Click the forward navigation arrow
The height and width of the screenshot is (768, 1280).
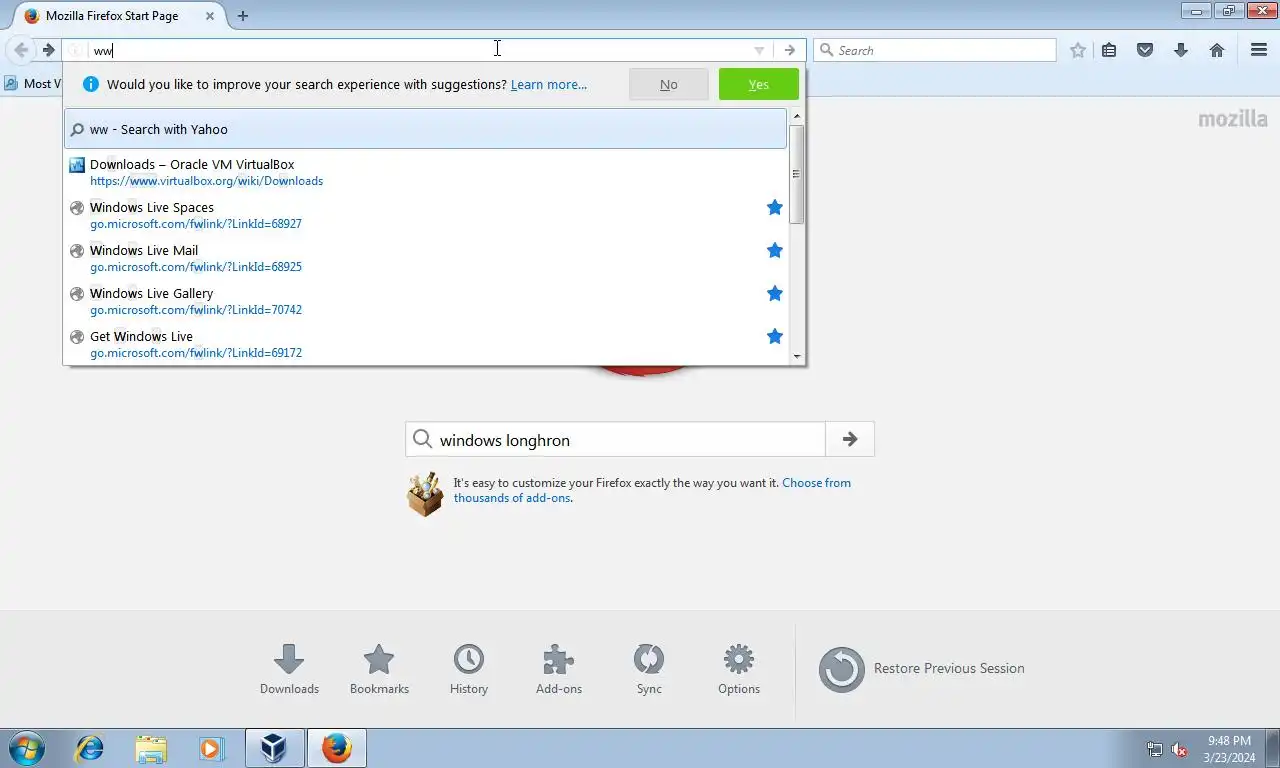[48, 50]
